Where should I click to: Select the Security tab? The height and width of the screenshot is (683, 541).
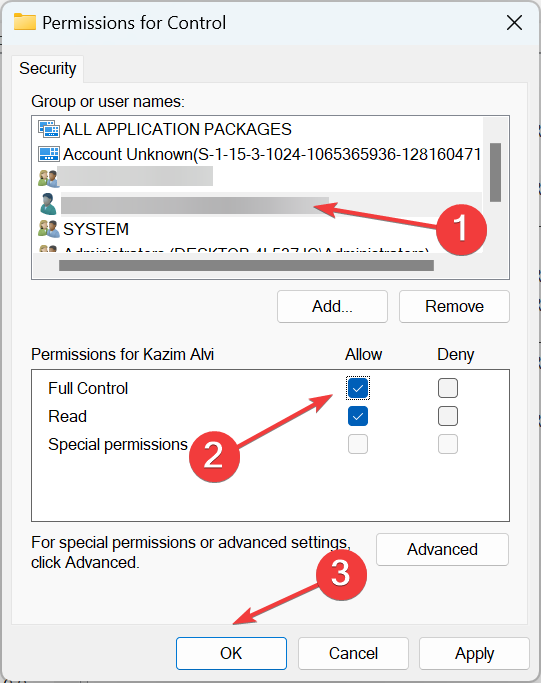tap(47, 69)
